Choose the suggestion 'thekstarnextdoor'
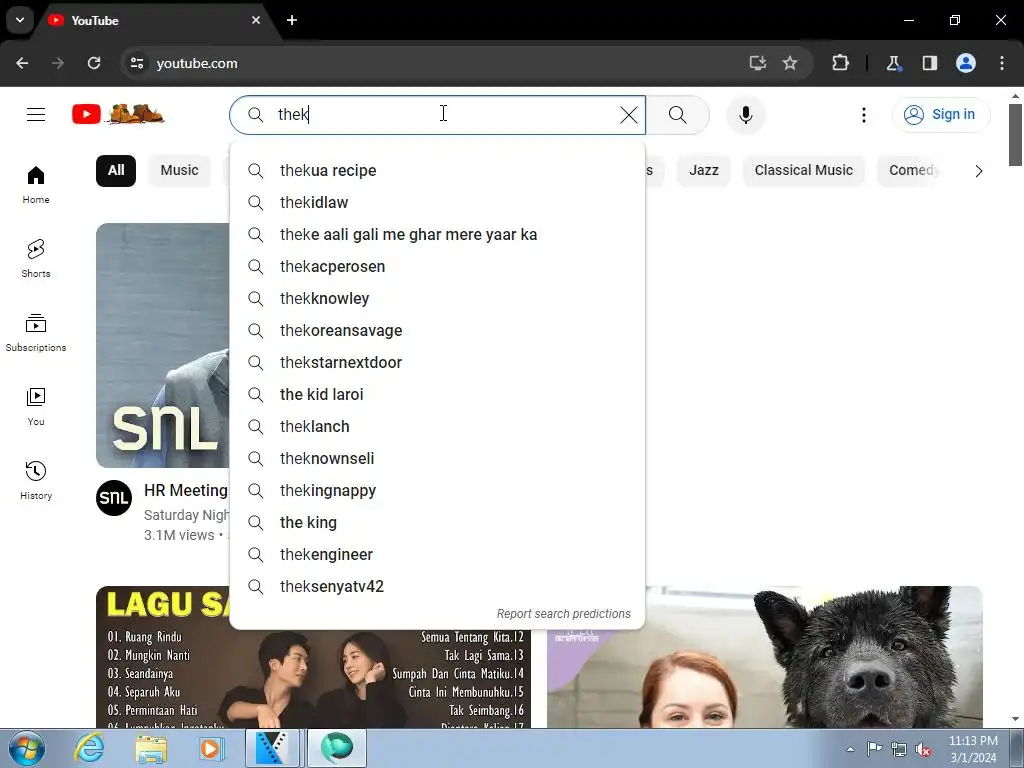 (x=438, y=362)
